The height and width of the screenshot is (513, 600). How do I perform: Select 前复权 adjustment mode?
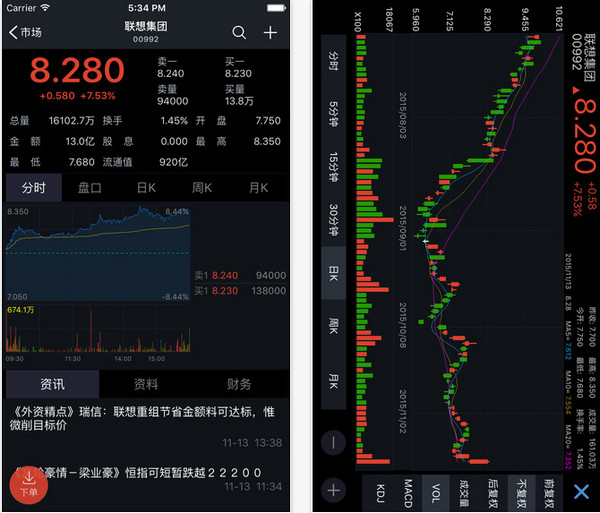(x=549, y=493)
